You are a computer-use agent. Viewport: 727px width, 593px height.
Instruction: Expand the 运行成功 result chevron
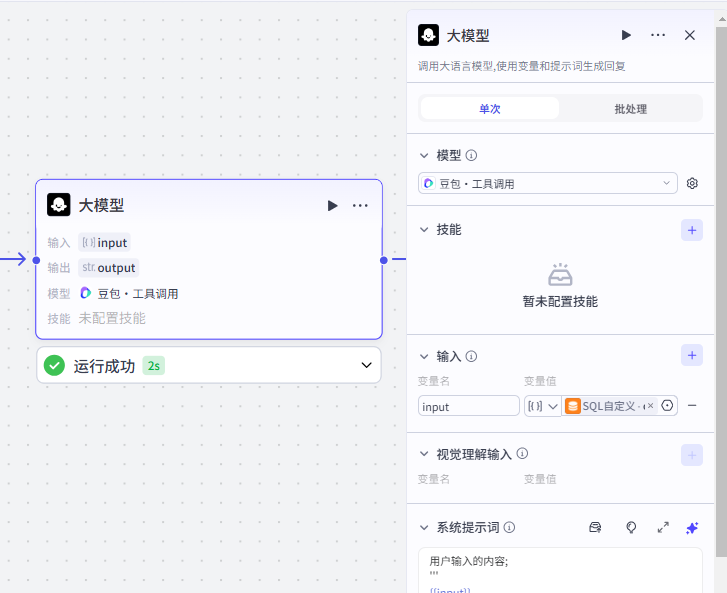(365, 366)
